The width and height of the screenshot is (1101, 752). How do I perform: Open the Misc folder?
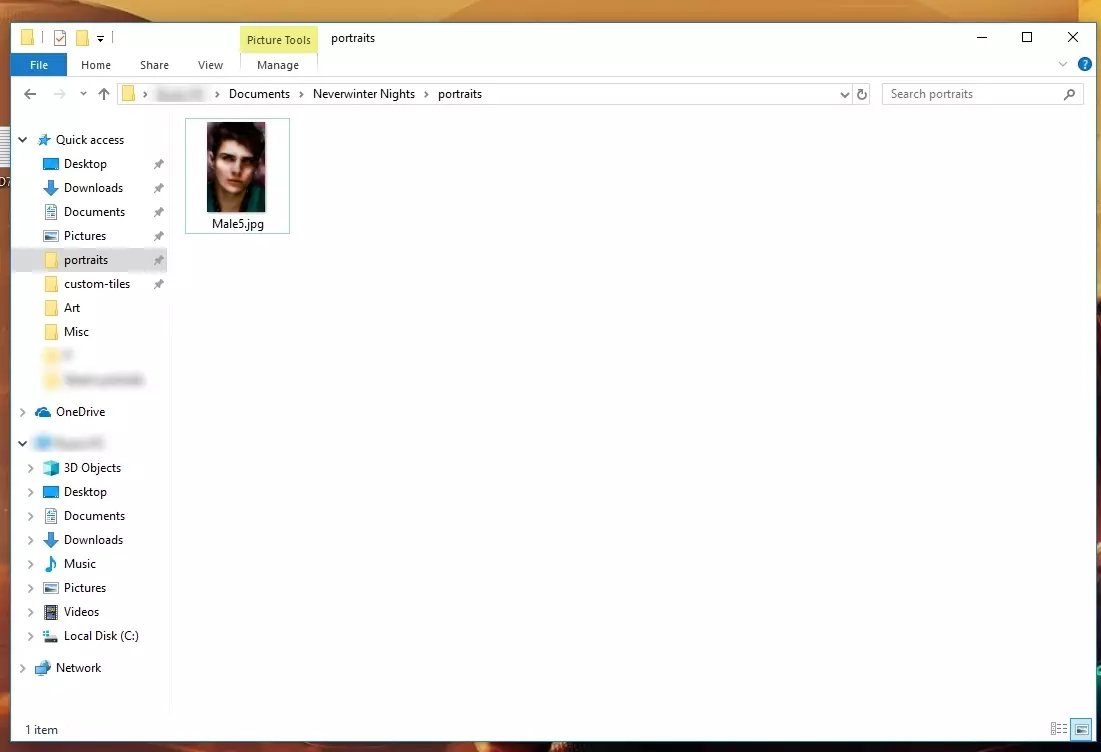point(76,331)
